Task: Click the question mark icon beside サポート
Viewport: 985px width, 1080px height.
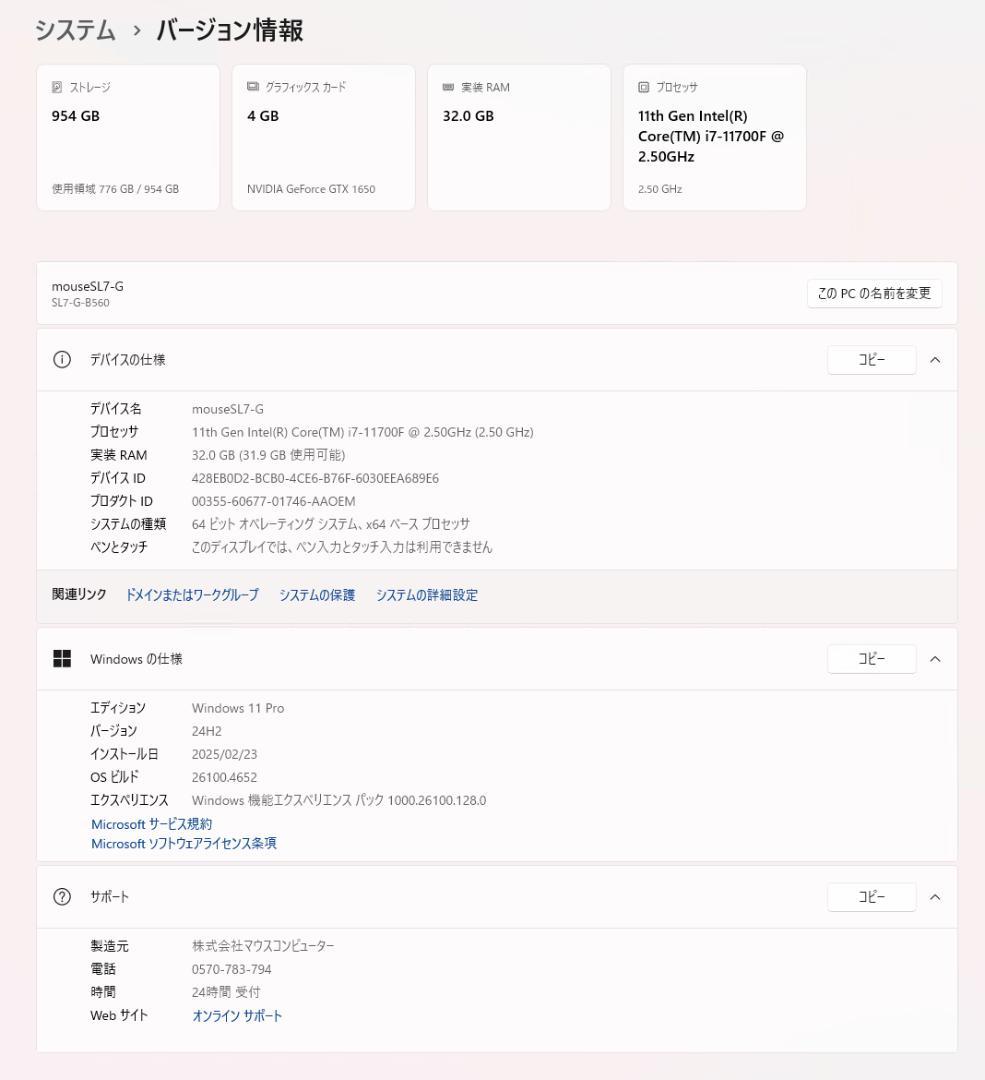Action: tap(64, 897)
